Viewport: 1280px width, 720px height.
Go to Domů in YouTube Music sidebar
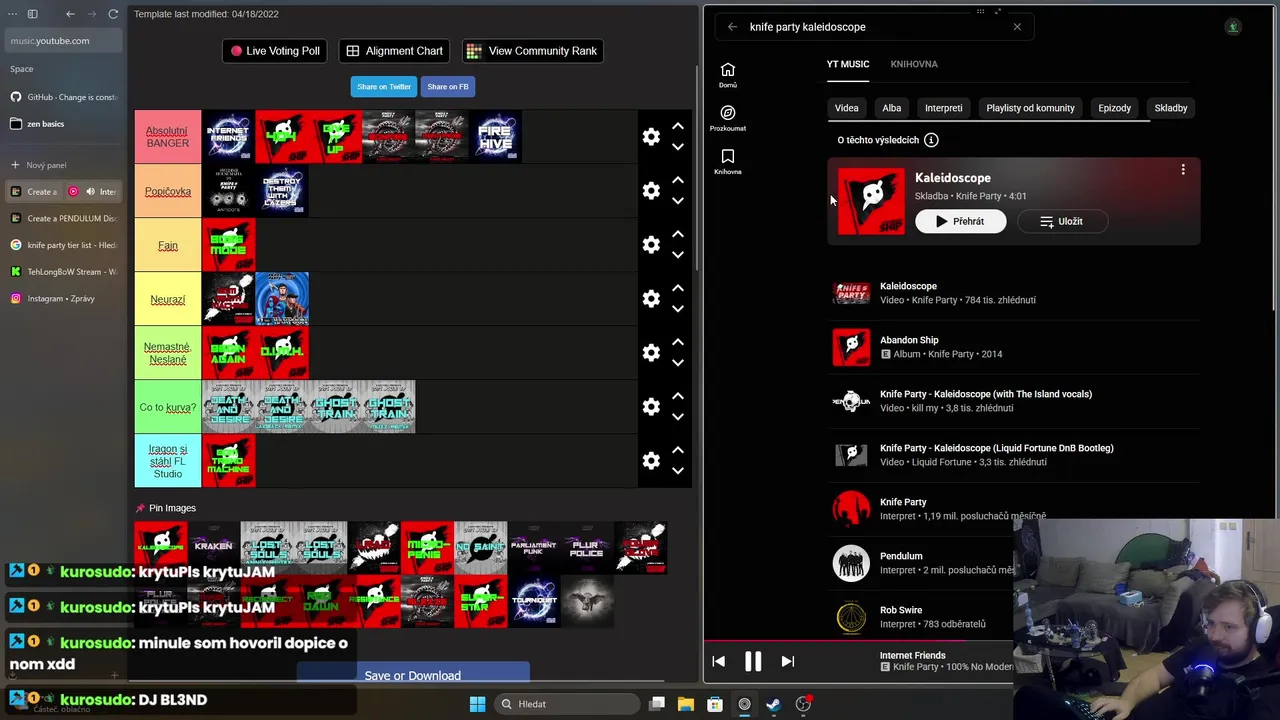[728, 74]
